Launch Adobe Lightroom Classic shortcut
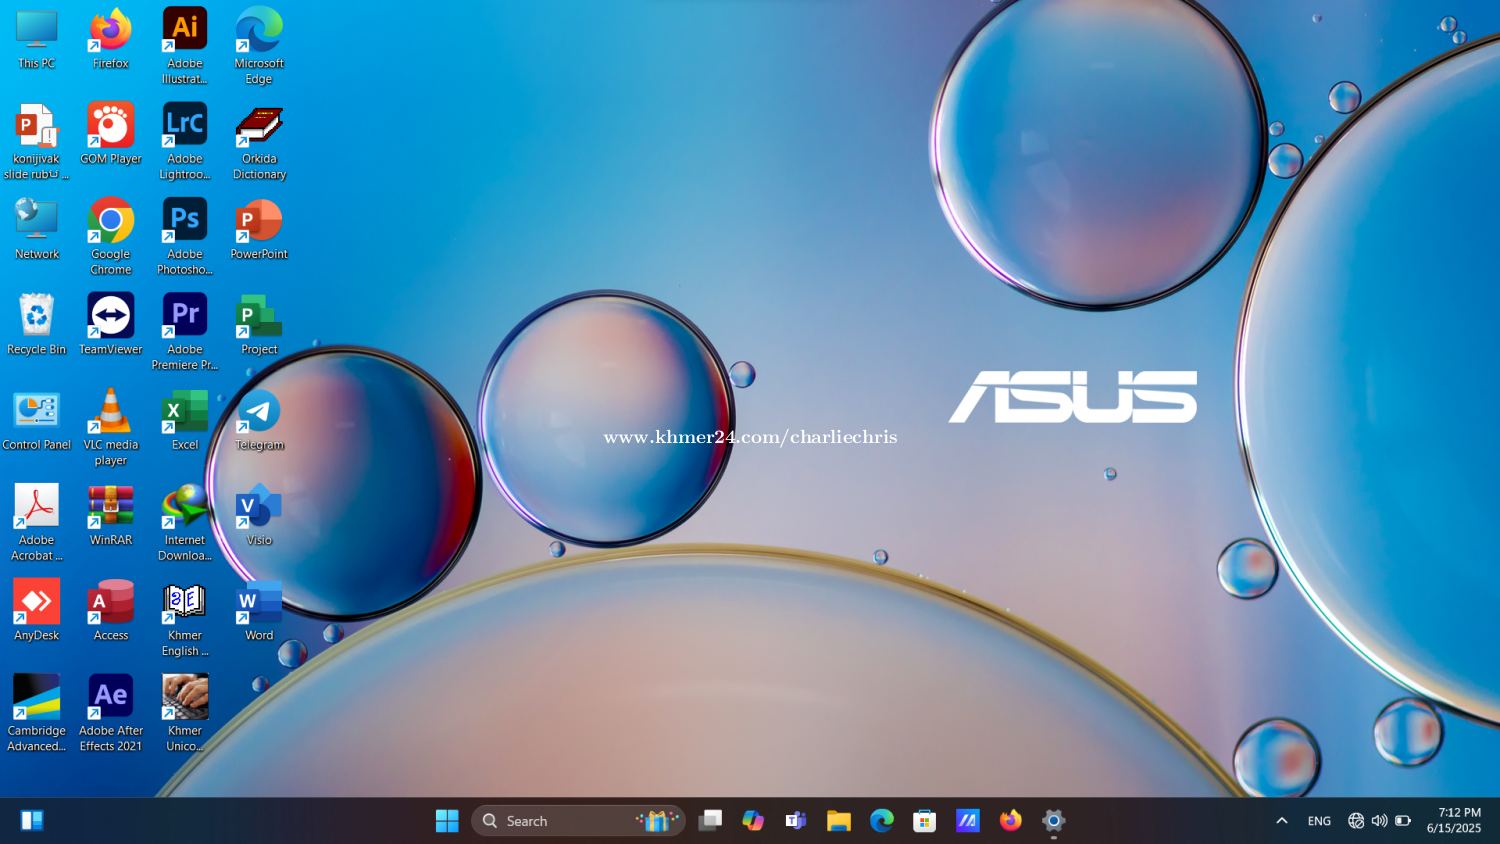1500x844 pixels. click(185, 142)
